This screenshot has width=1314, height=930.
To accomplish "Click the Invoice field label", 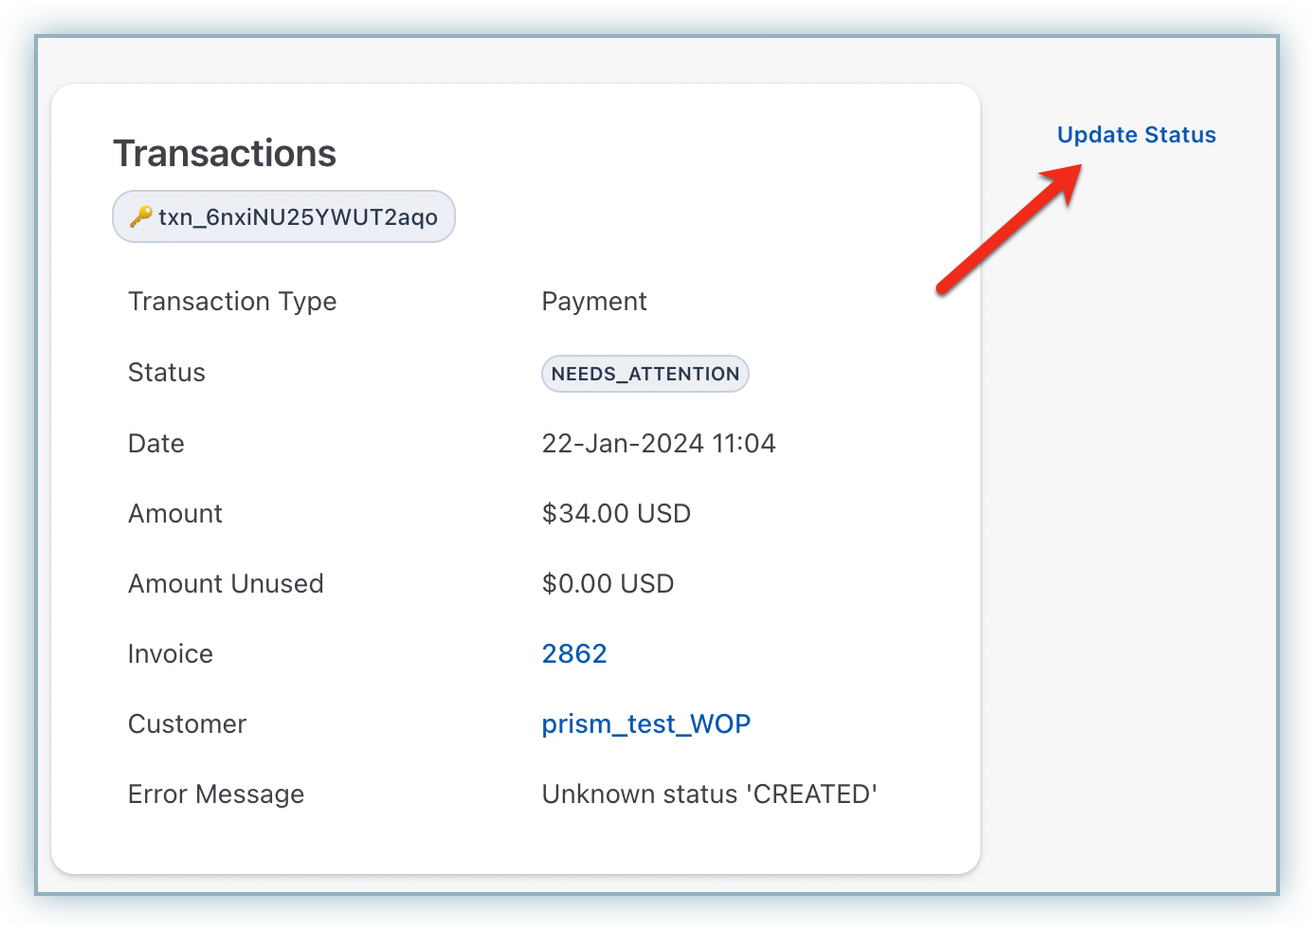I will 170,654.
